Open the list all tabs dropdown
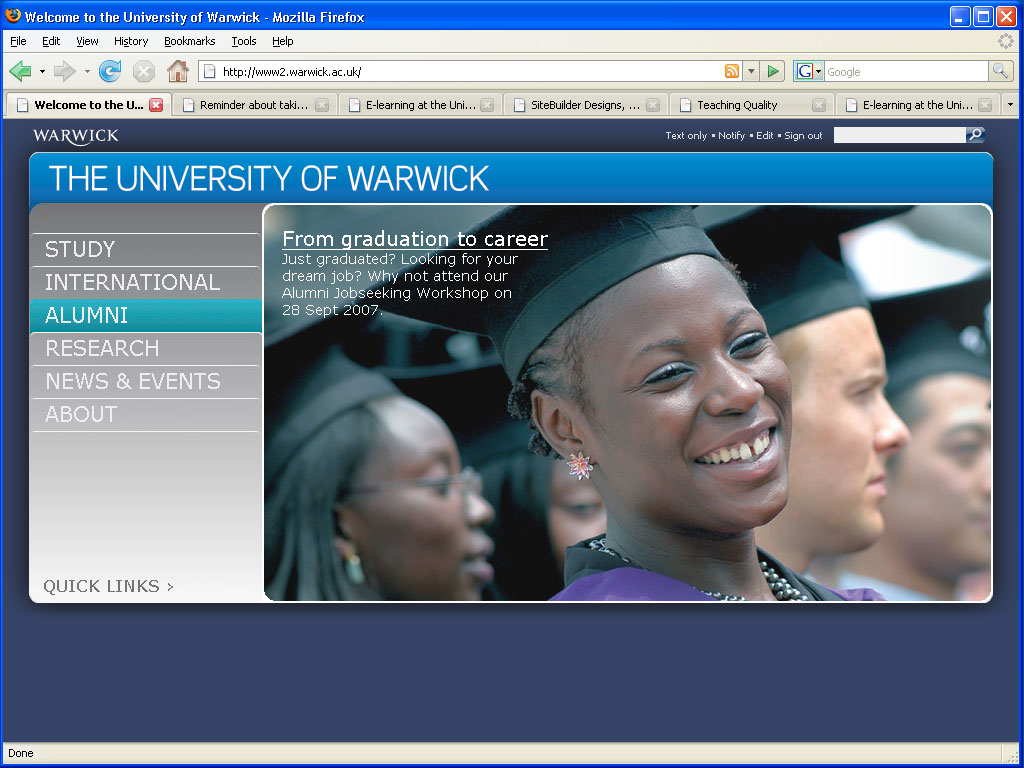 (x=1009, y=105)
